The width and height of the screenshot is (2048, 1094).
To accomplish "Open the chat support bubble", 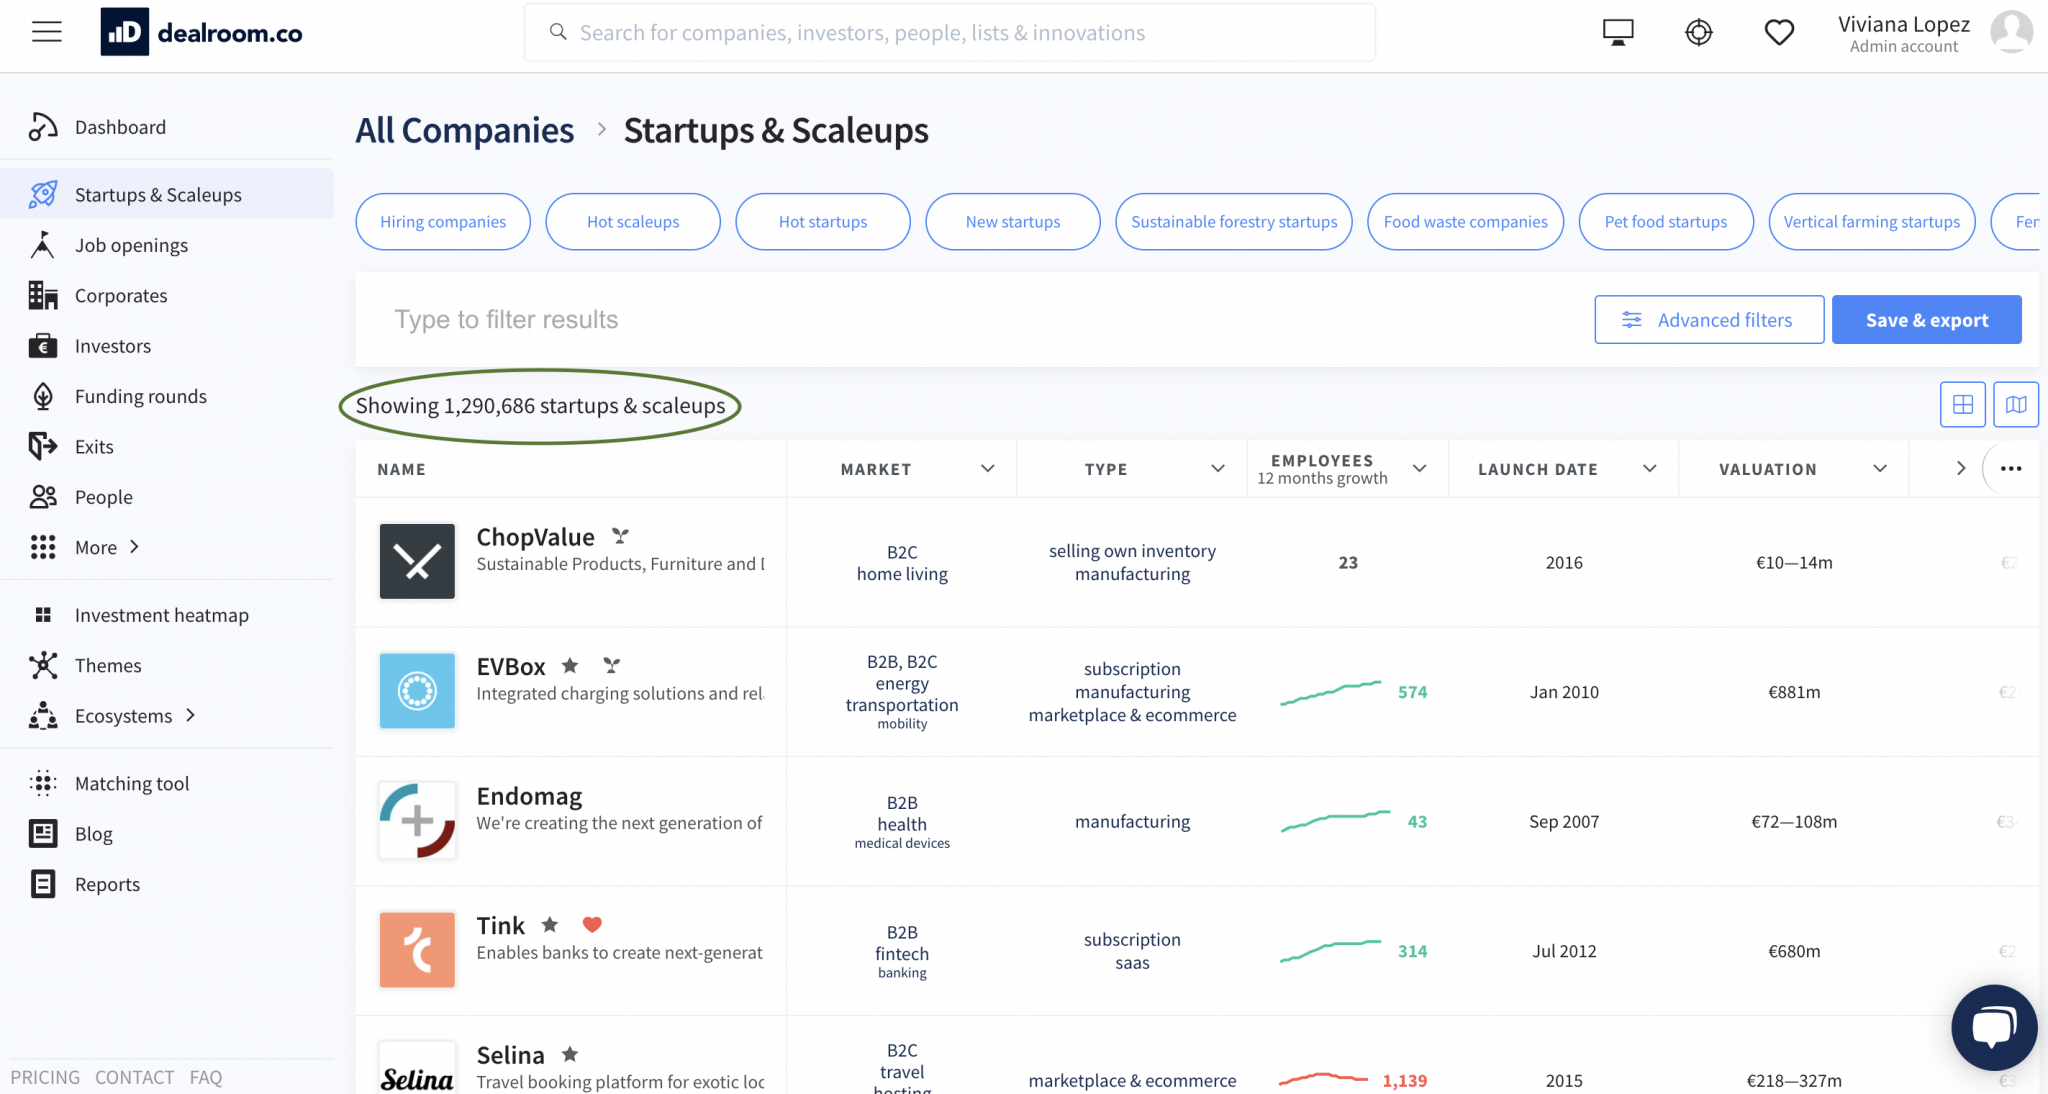I will coord(1993,1027).
